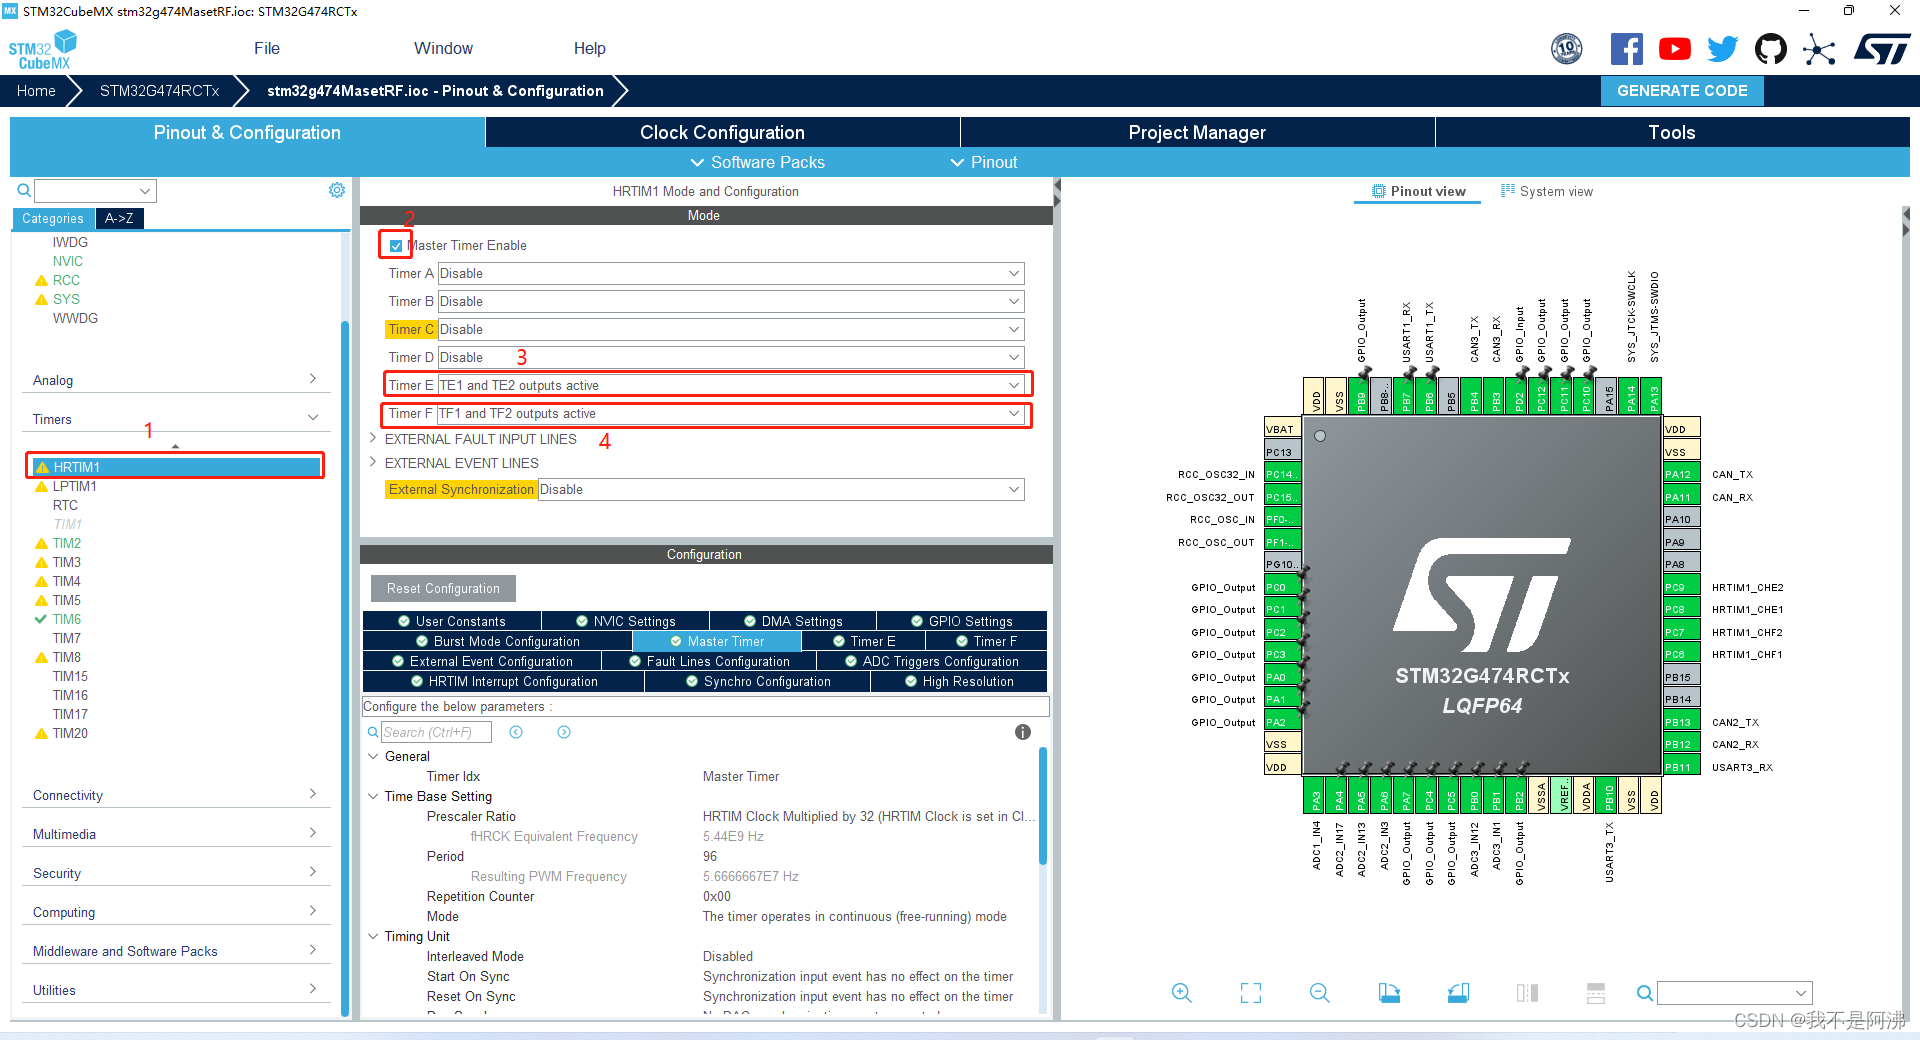Show parameter info icon
1920x1040 pixels.
coord(1022,732)
